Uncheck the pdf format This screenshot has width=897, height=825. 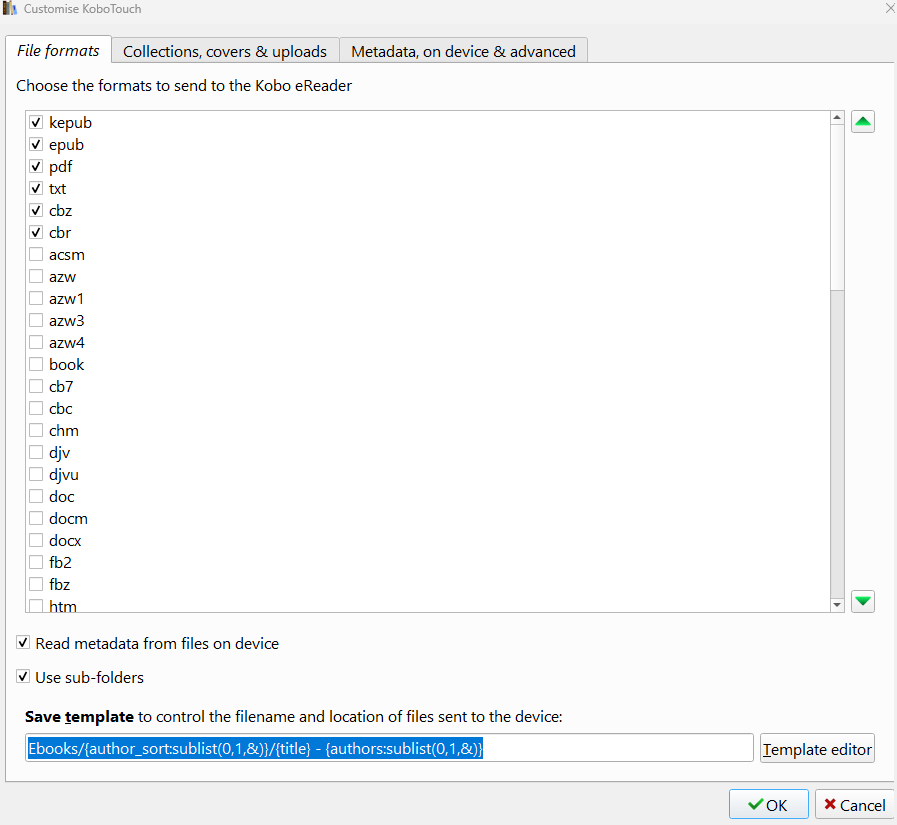pyautogui.click(x=36, y=166)
